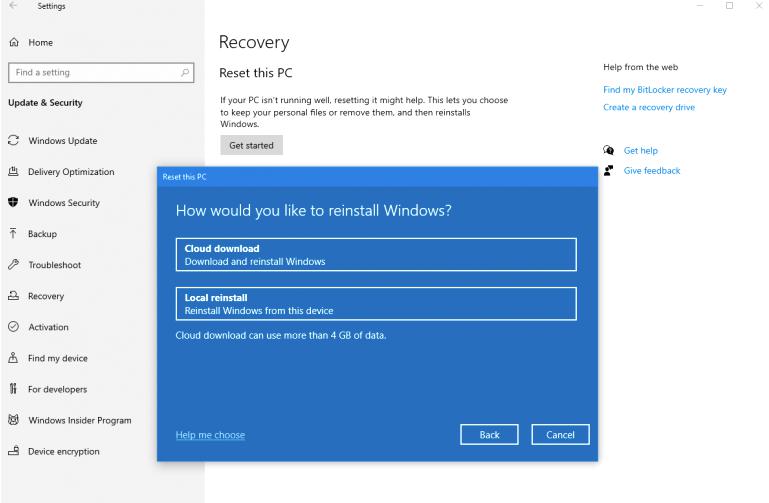The height and width of the screenshot is (503, 769).
Task: Open the Help me choose link
Action: 210,435
